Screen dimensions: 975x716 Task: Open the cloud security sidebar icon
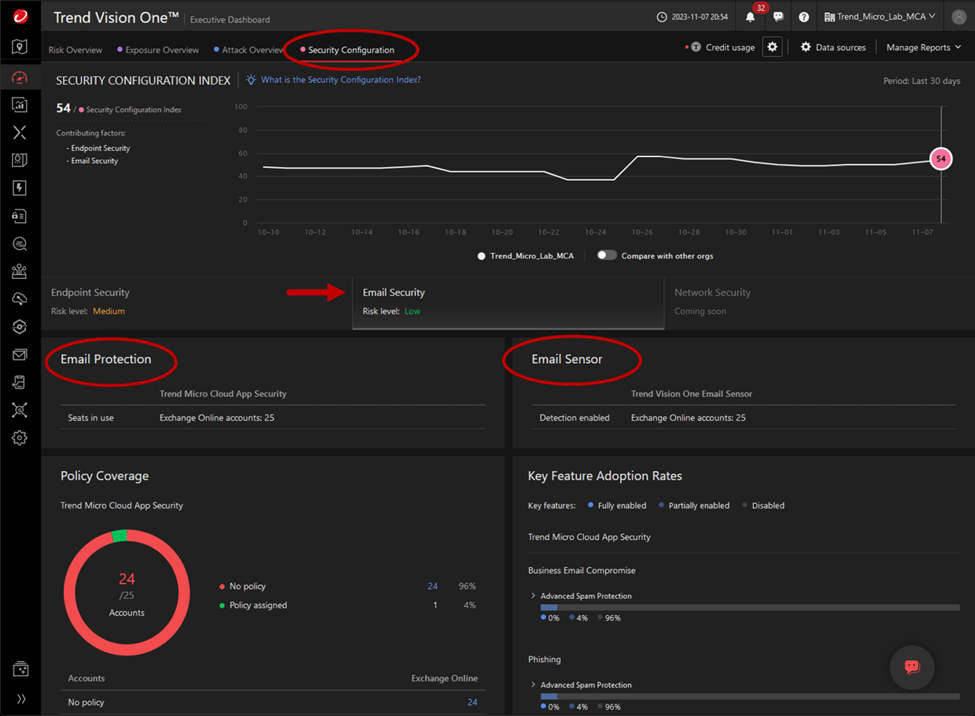click(20, 299)
